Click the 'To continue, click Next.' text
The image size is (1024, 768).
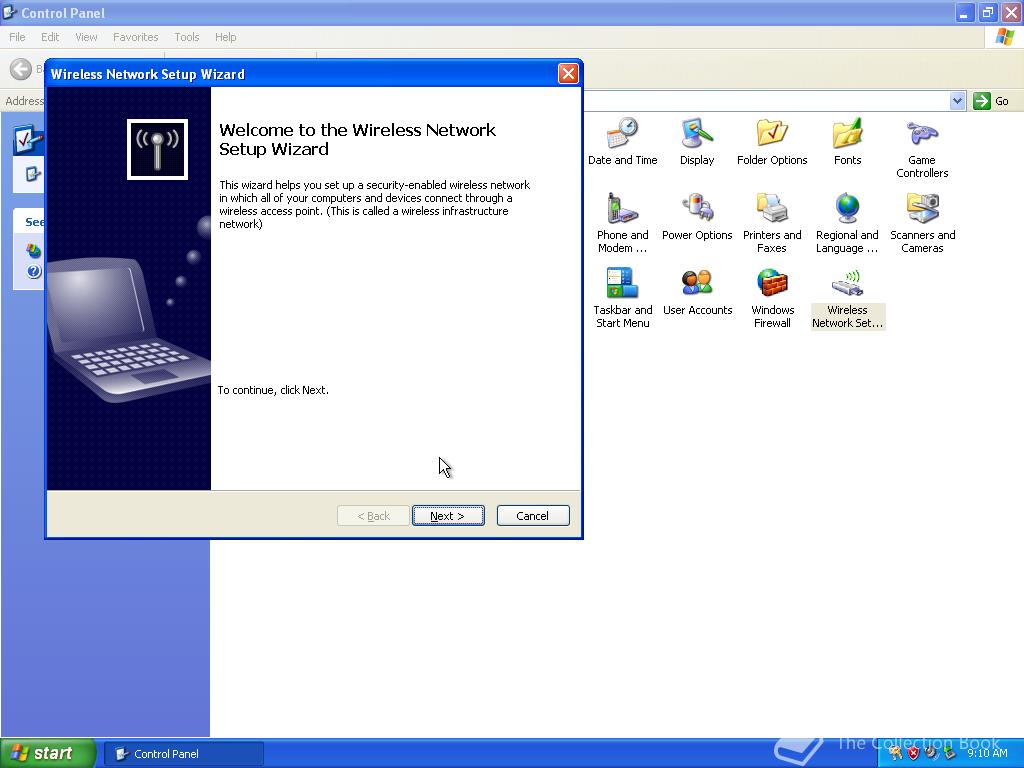[273, 390]
